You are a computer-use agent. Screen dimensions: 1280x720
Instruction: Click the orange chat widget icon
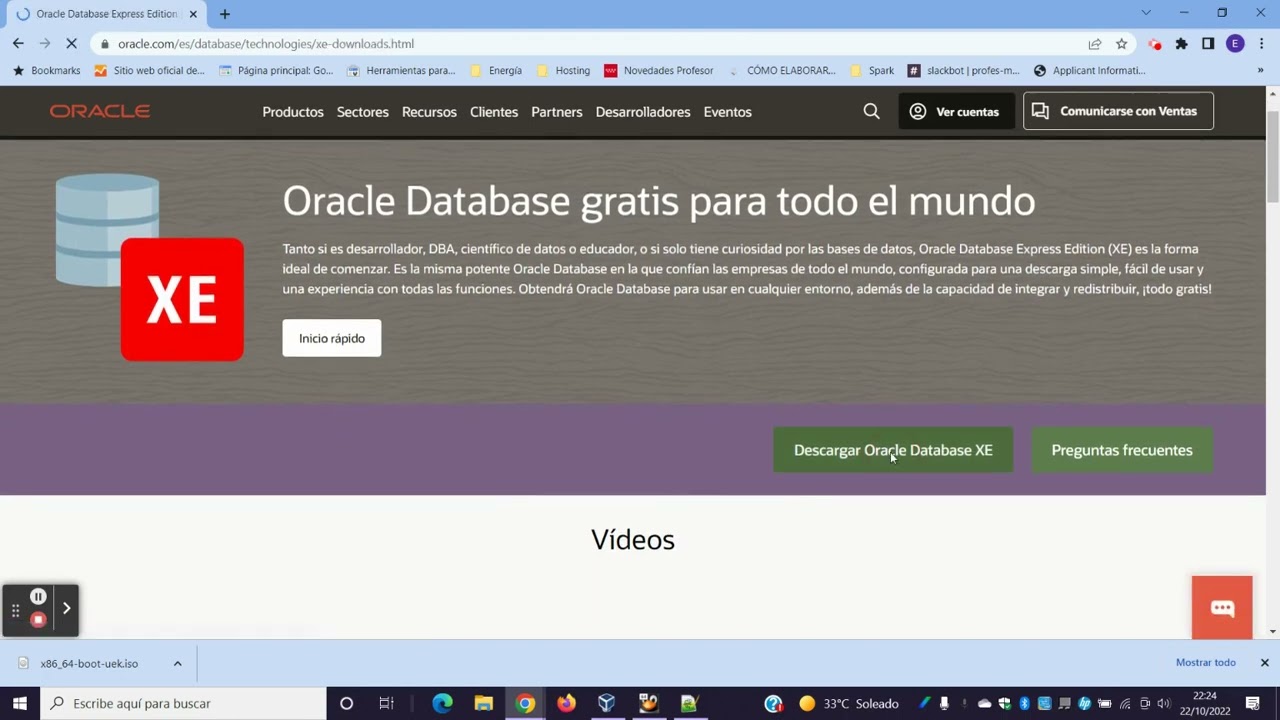pyautogui.click(x=1222, y=608)
